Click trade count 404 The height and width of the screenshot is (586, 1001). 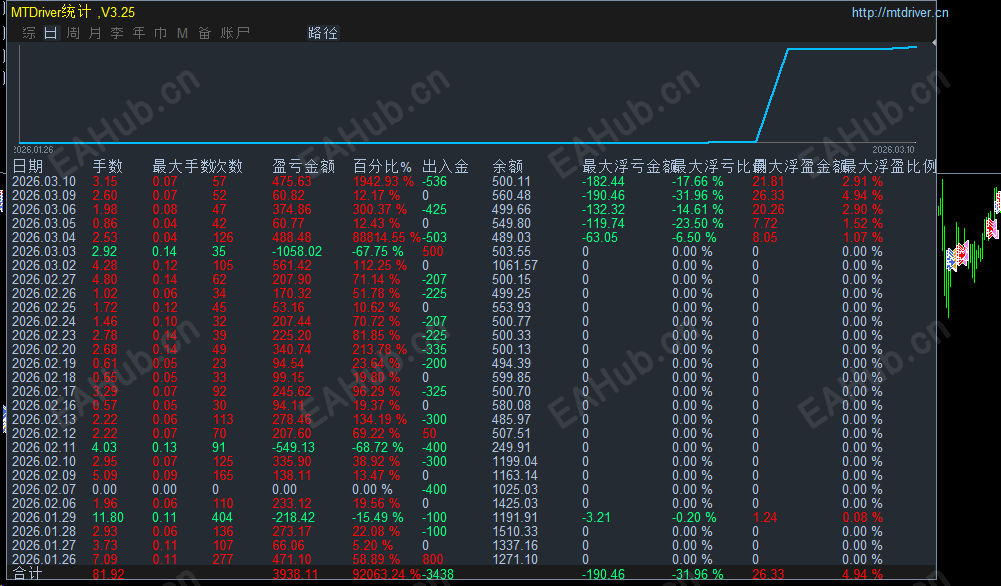(223, 518)
